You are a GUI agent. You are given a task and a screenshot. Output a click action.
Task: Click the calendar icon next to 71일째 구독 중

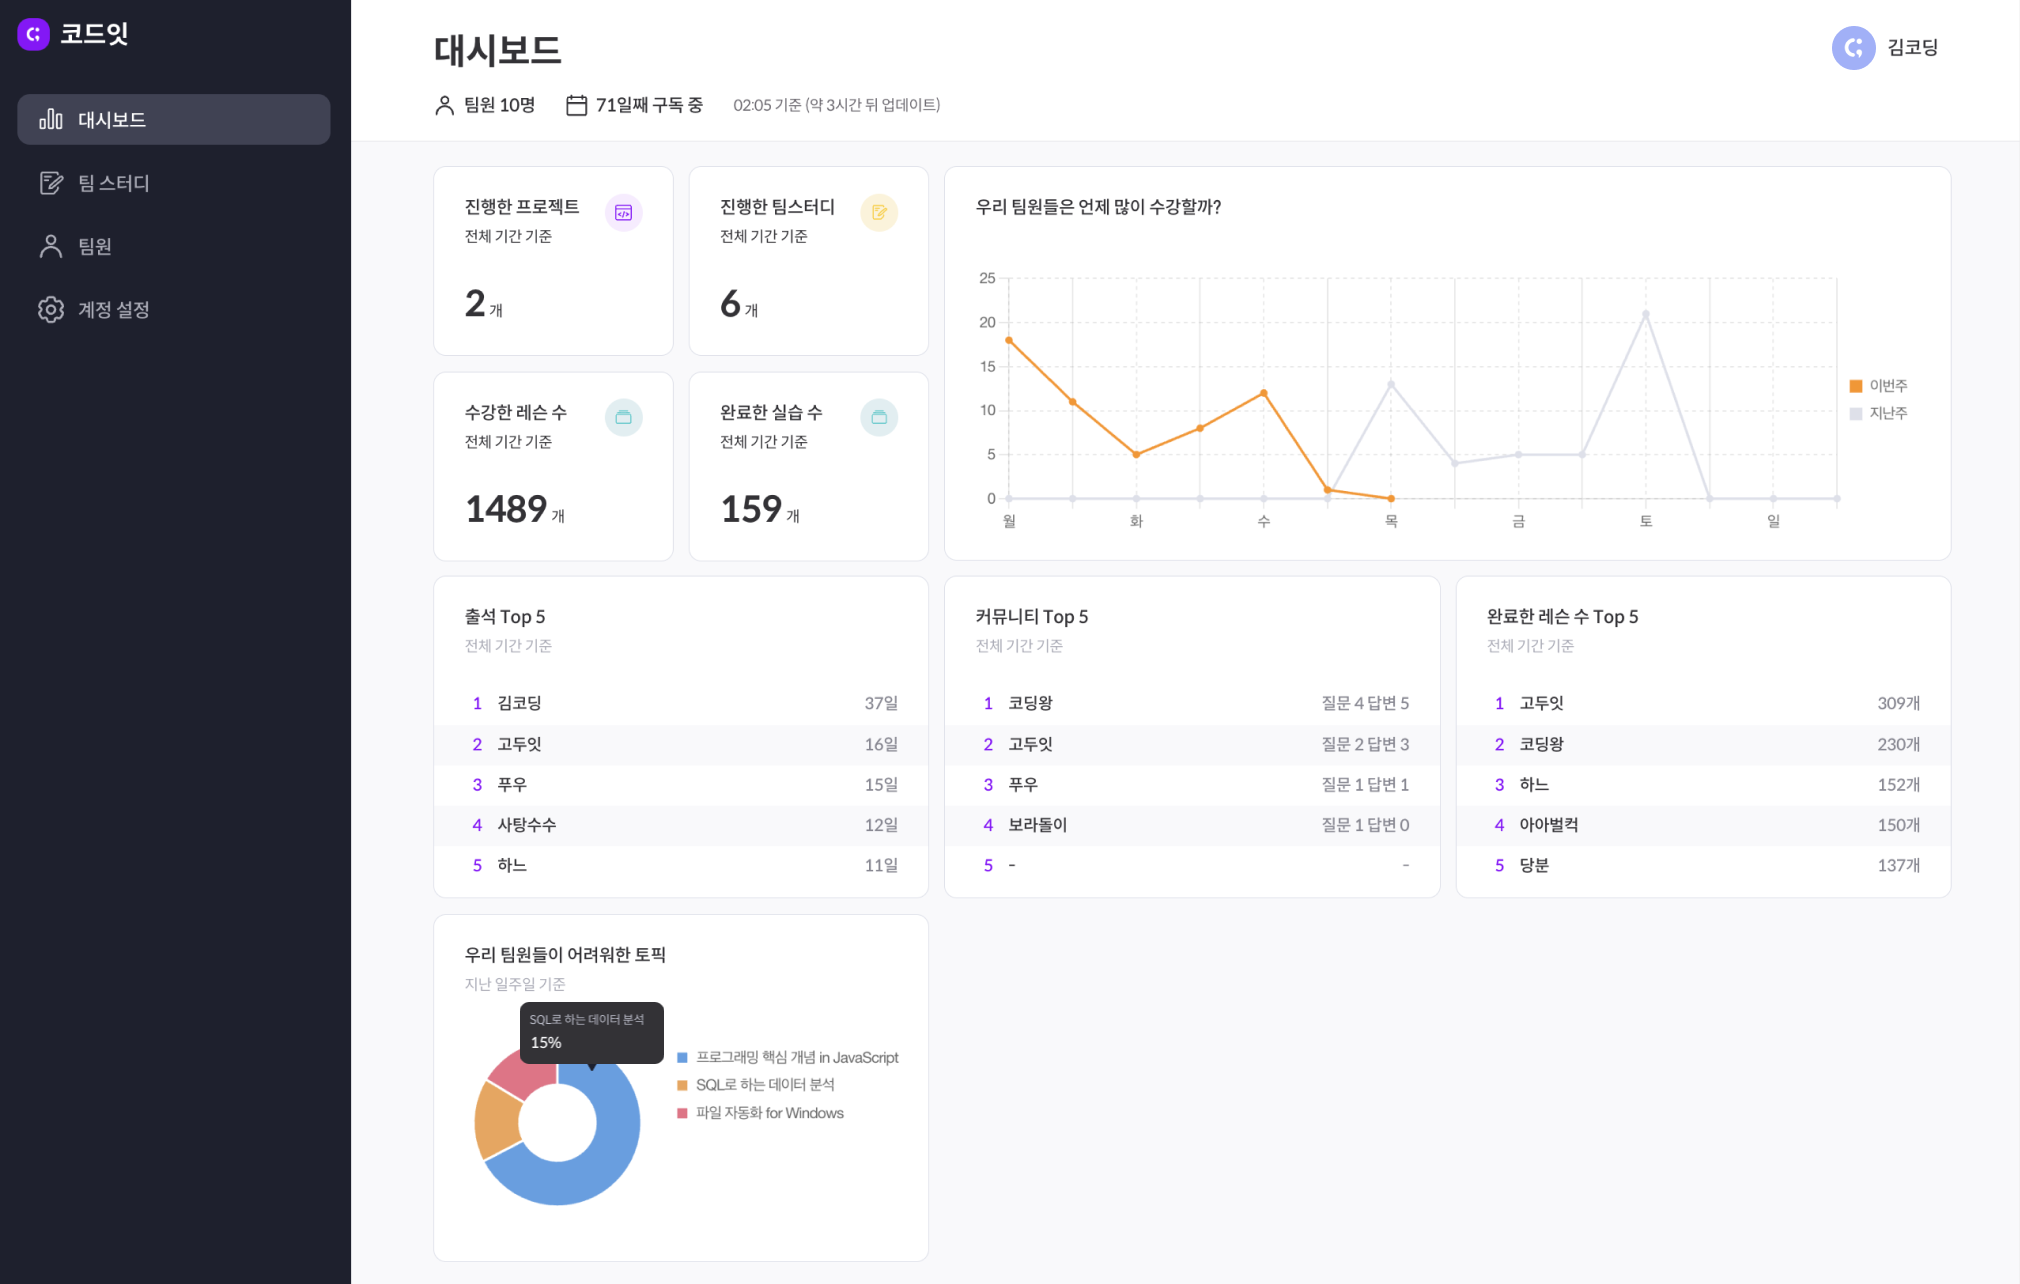pos(576,105)
